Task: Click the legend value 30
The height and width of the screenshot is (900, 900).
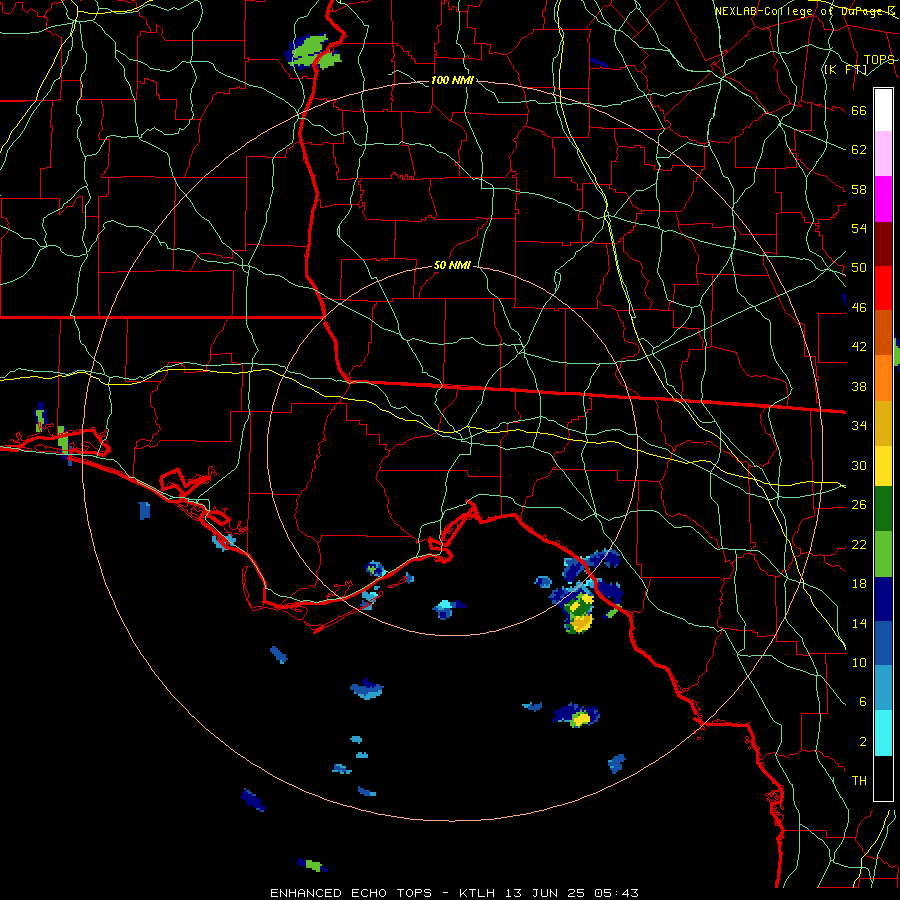Action: 859,465
